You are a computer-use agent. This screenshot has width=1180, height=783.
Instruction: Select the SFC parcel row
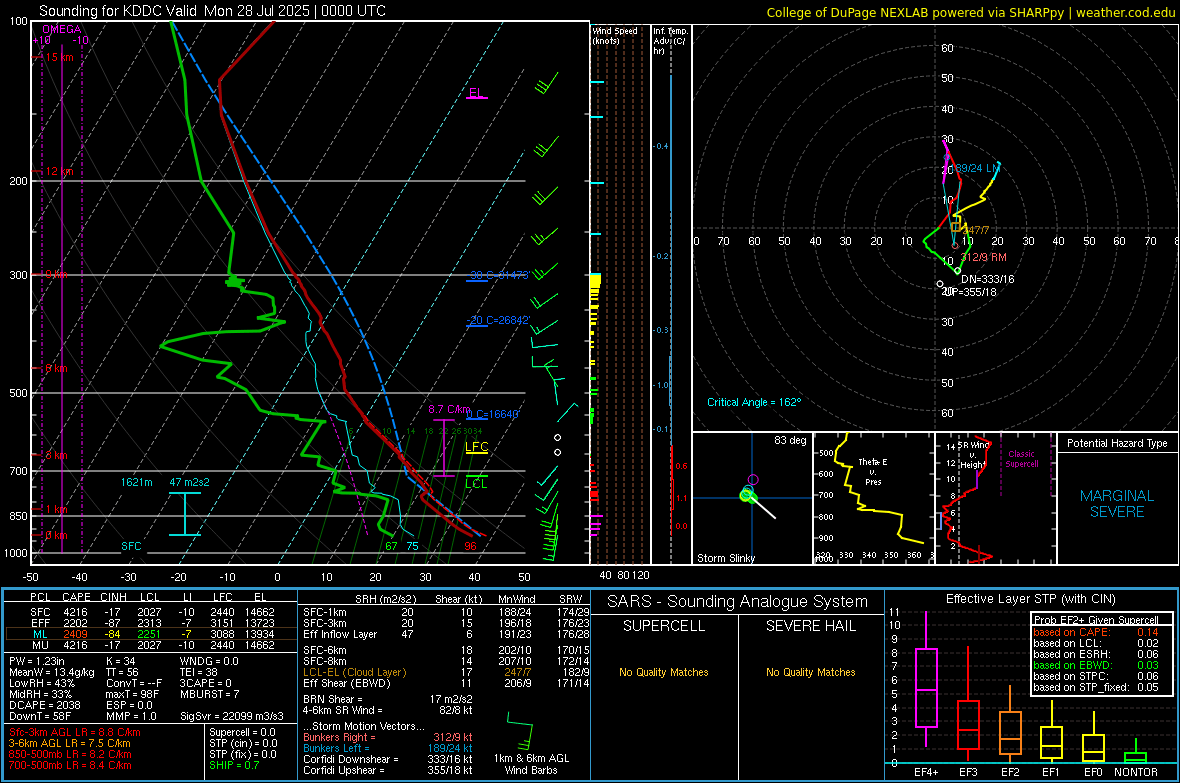point(152,612)
